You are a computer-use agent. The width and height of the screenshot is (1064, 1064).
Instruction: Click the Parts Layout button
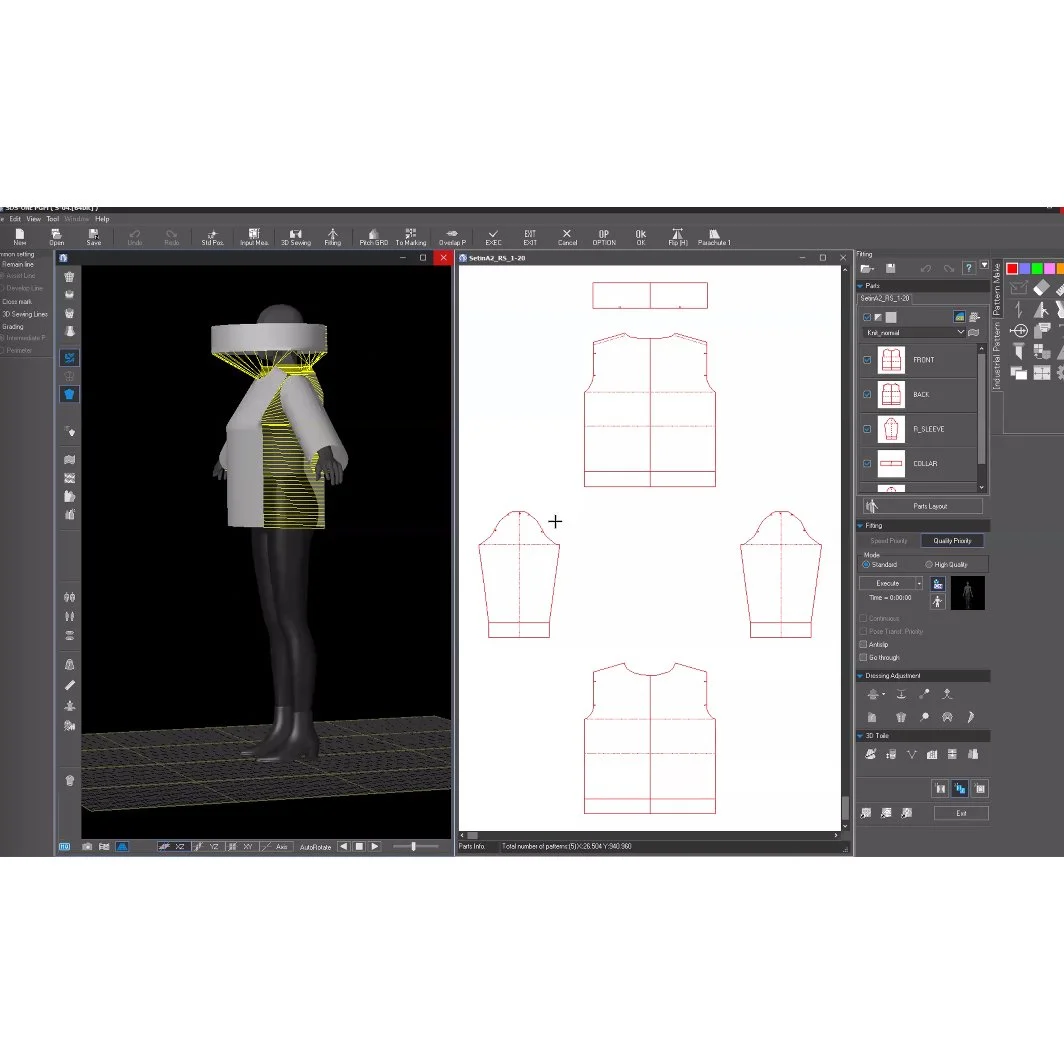pos(923,506)
